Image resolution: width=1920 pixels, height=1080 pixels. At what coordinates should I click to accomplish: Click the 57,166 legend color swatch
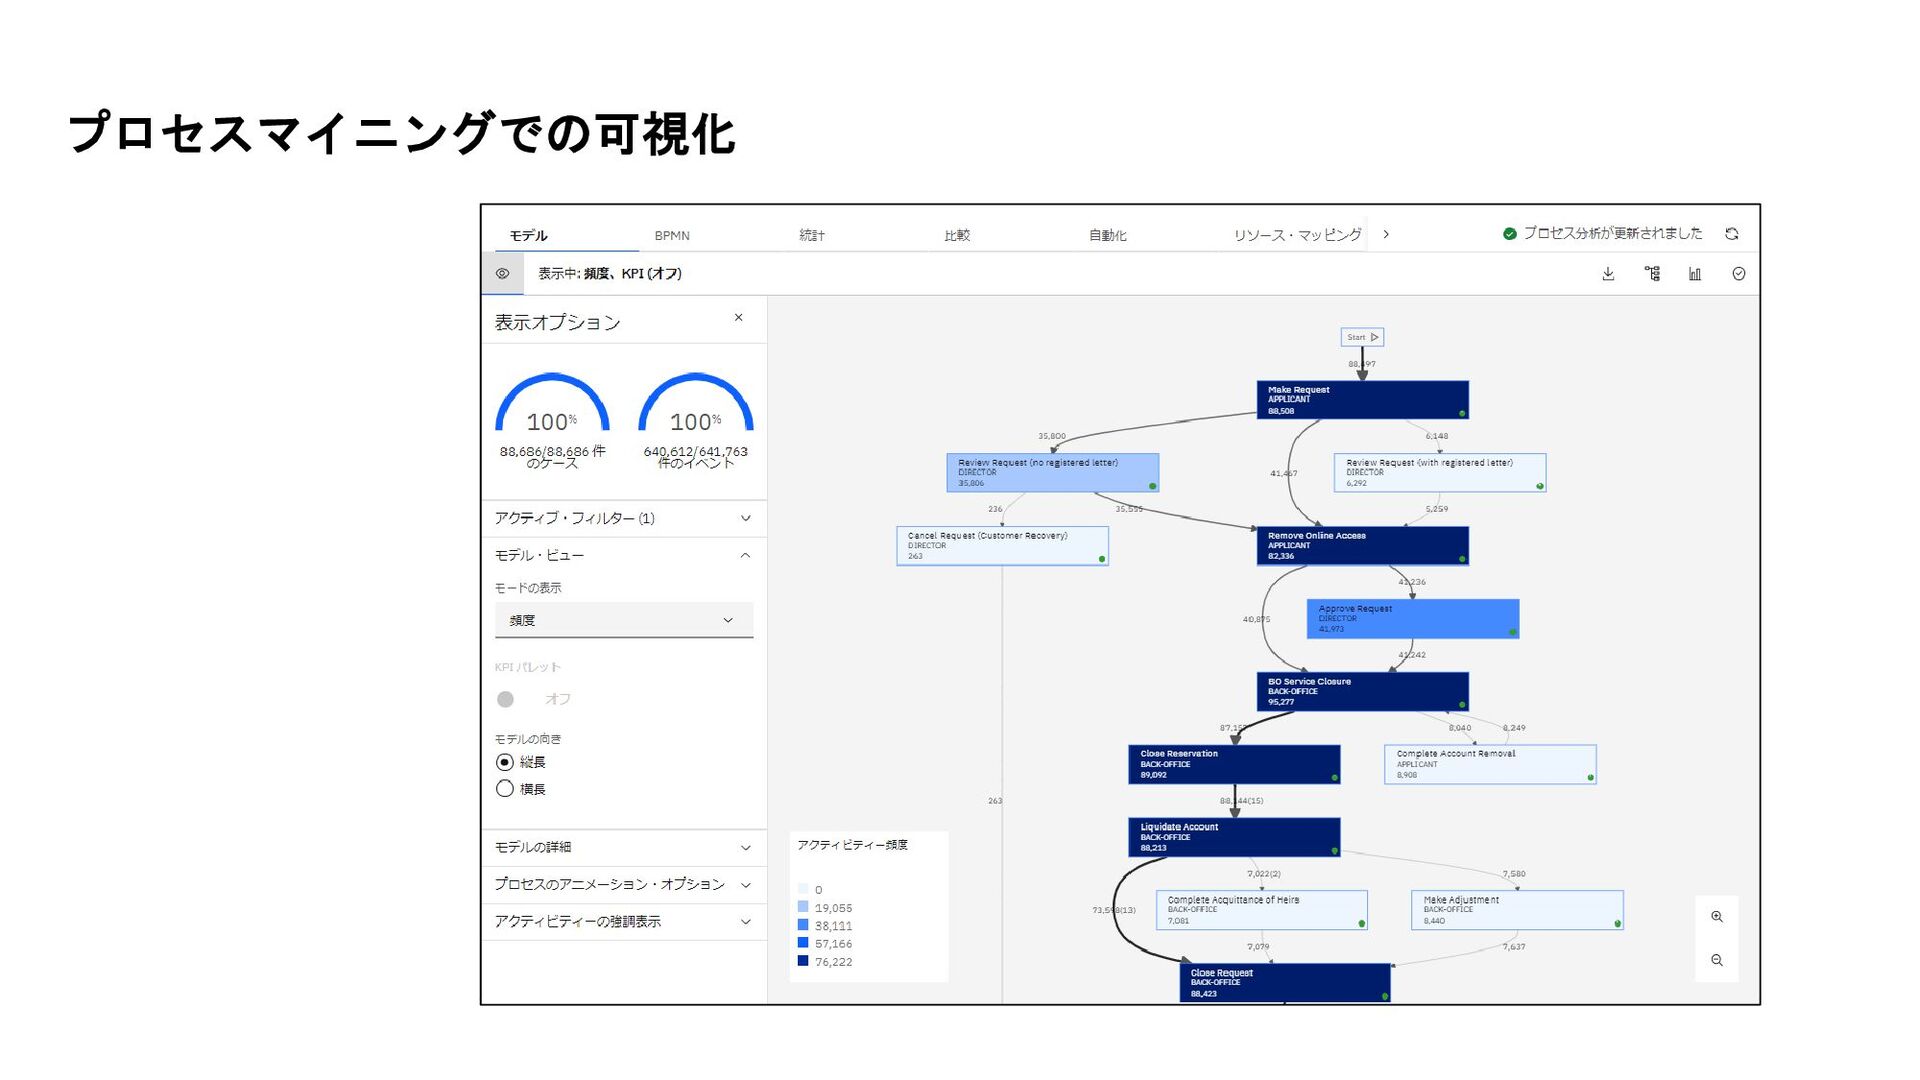coord(803,943)
